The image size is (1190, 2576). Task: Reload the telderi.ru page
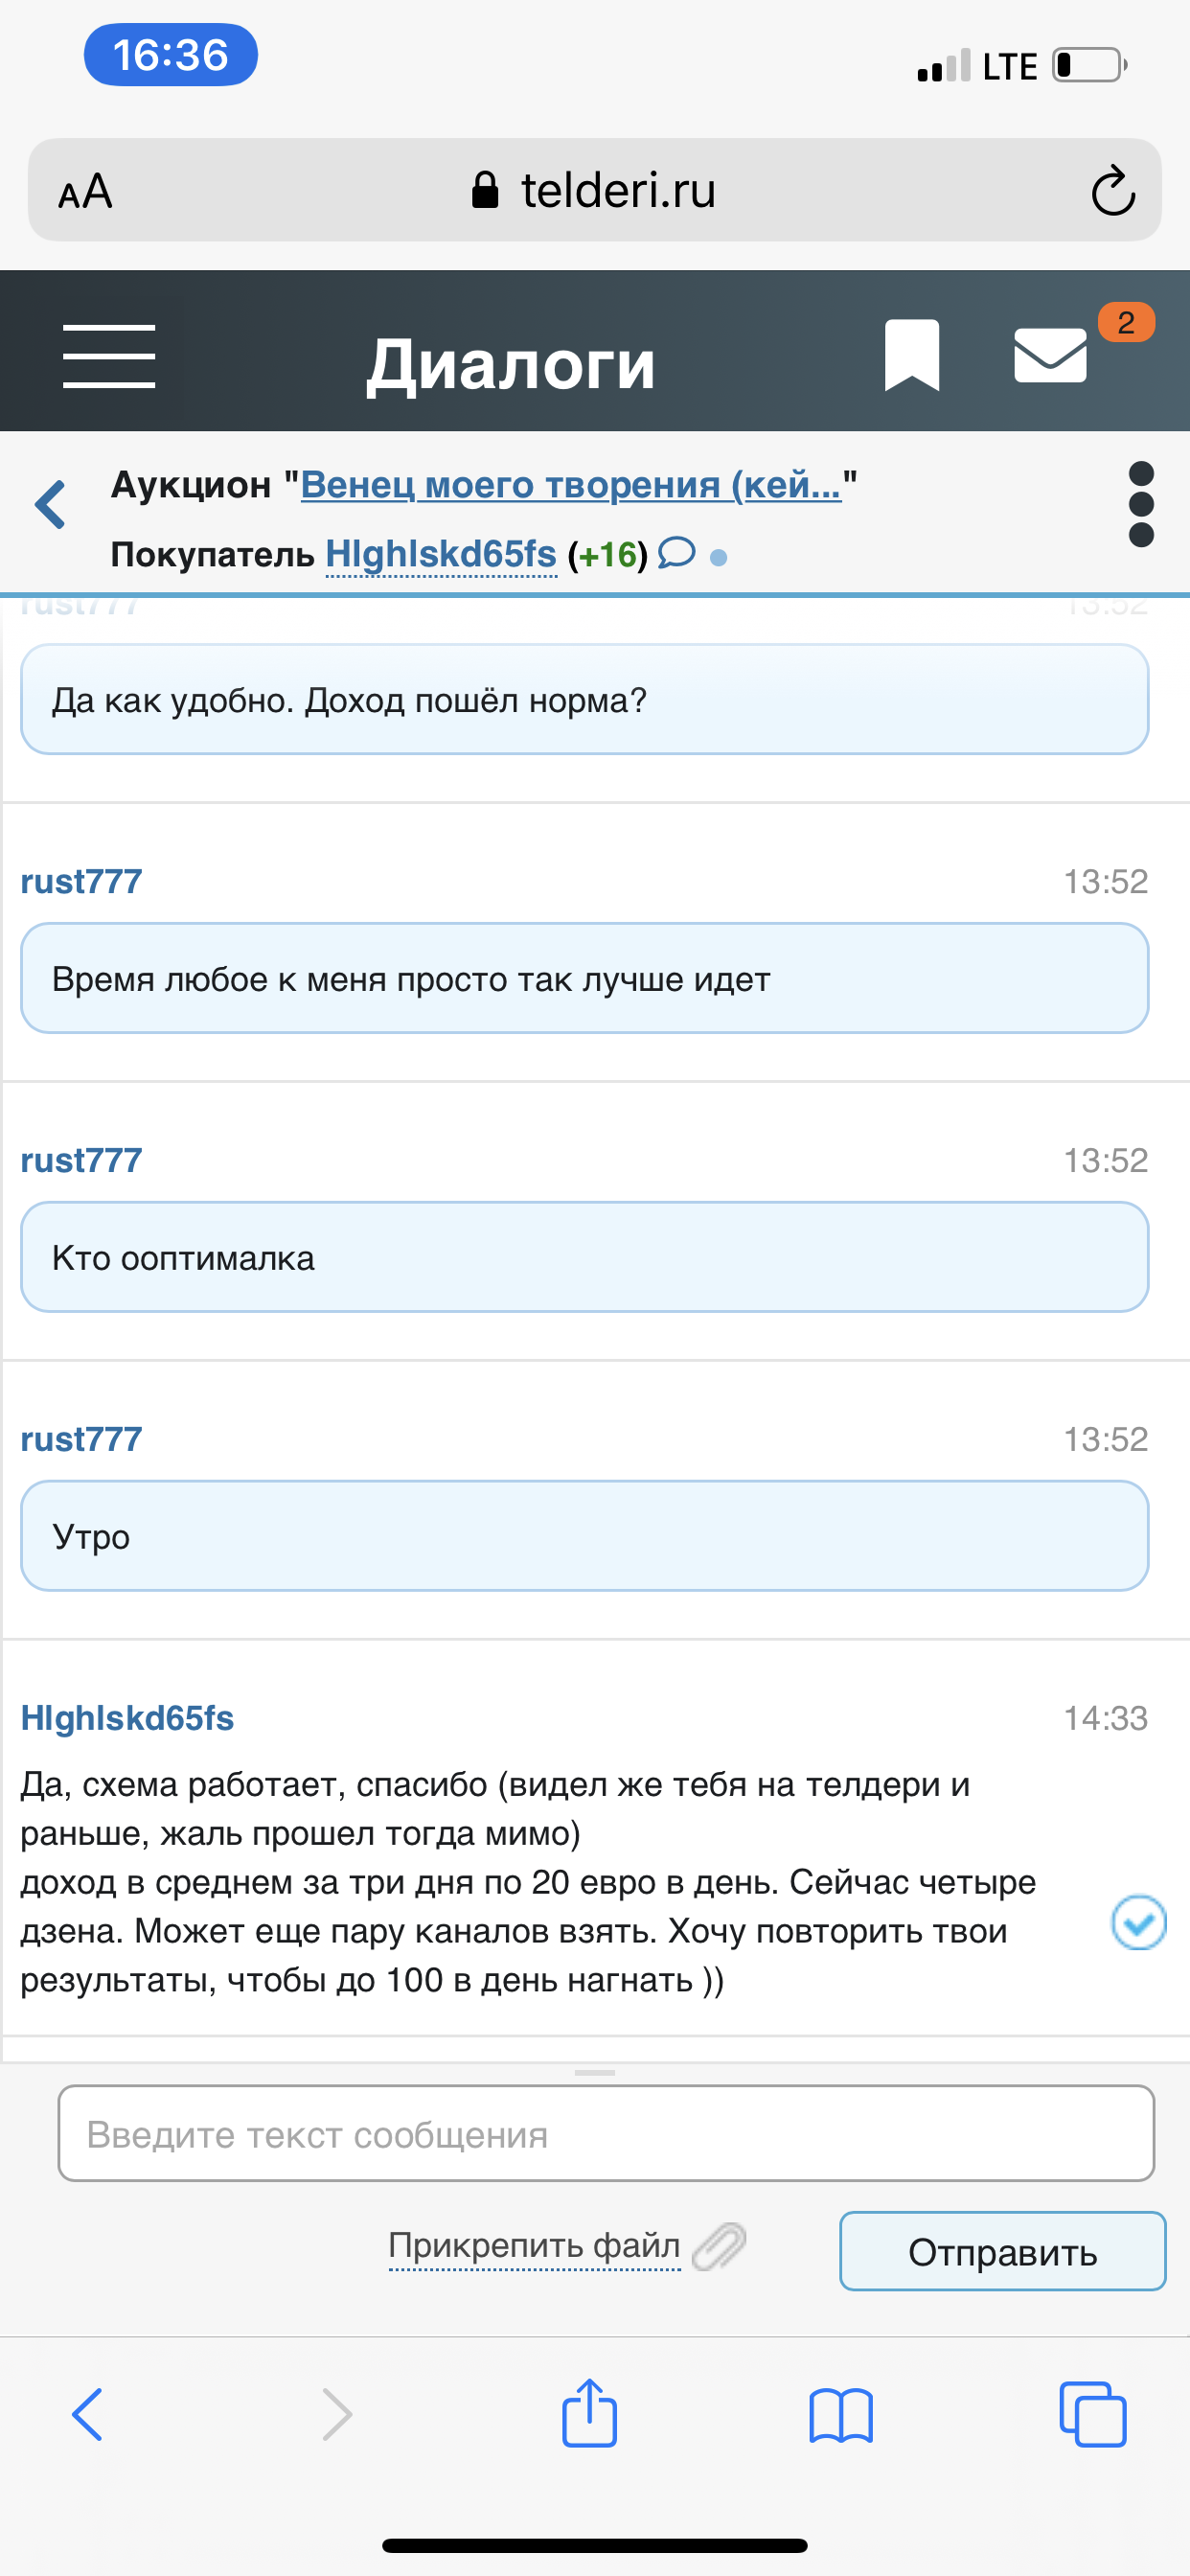1113,191
